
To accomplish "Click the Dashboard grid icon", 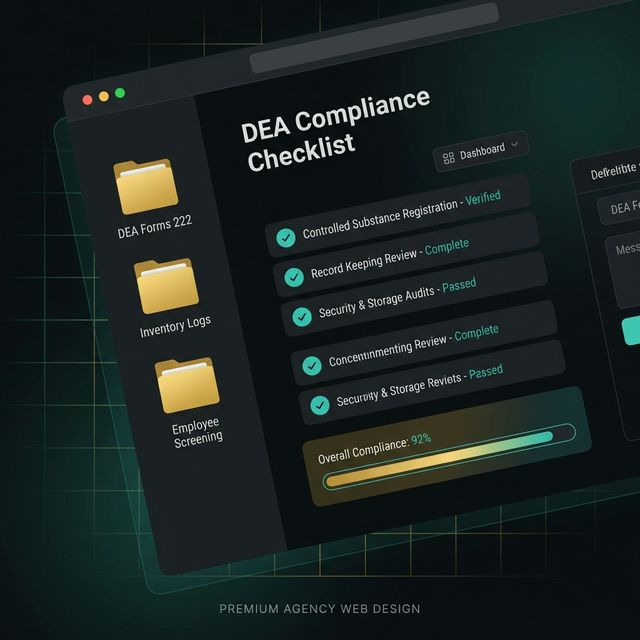I will point(449,158).
